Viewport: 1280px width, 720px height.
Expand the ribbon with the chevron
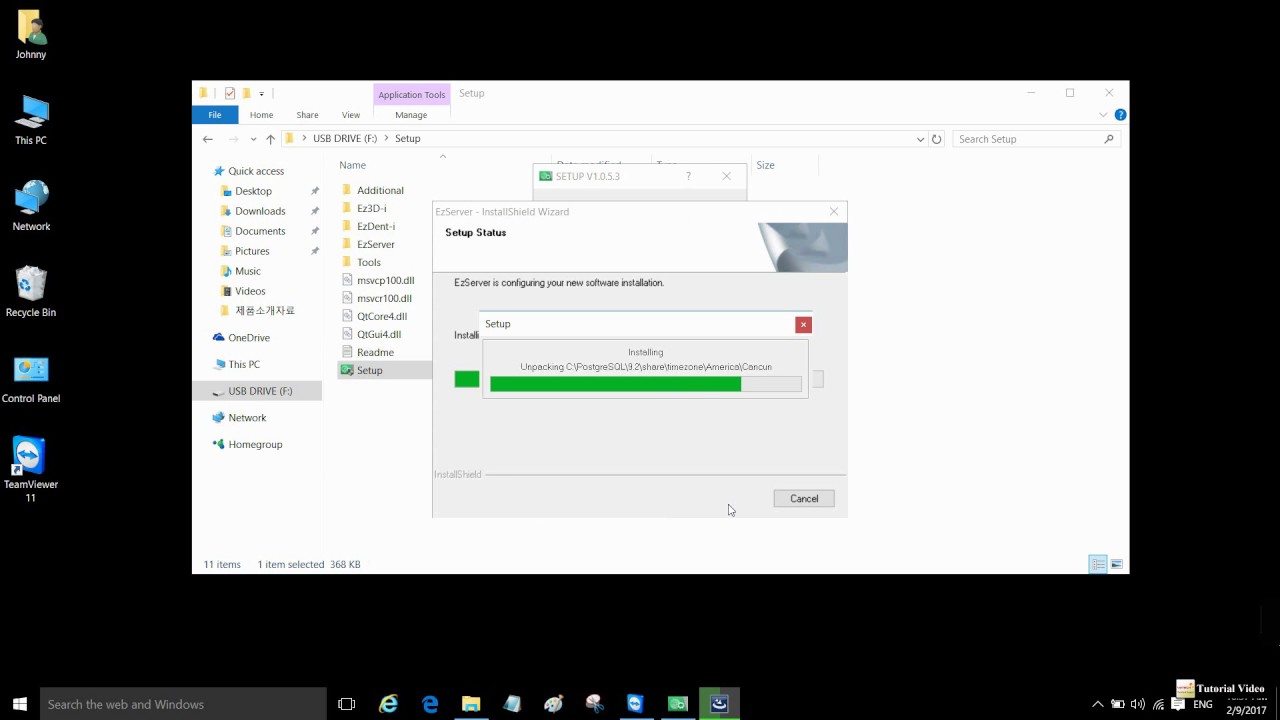[x=1104, y=115]
